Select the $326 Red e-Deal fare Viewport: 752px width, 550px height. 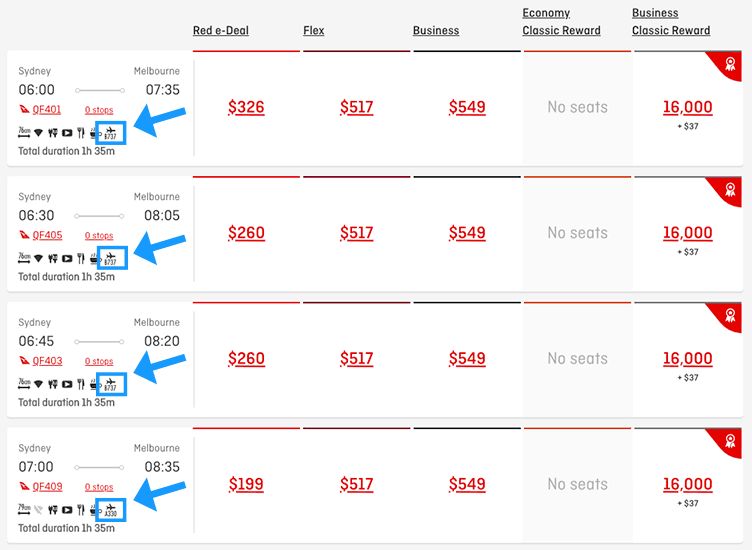click(x=246, y=107)
